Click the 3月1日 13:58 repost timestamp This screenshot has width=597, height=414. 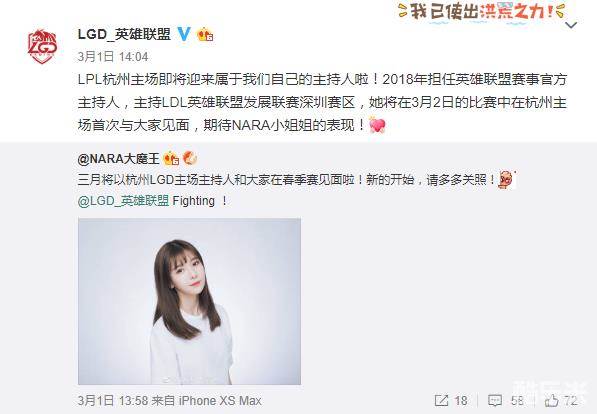pyautogui.click(x=113, y=400)
